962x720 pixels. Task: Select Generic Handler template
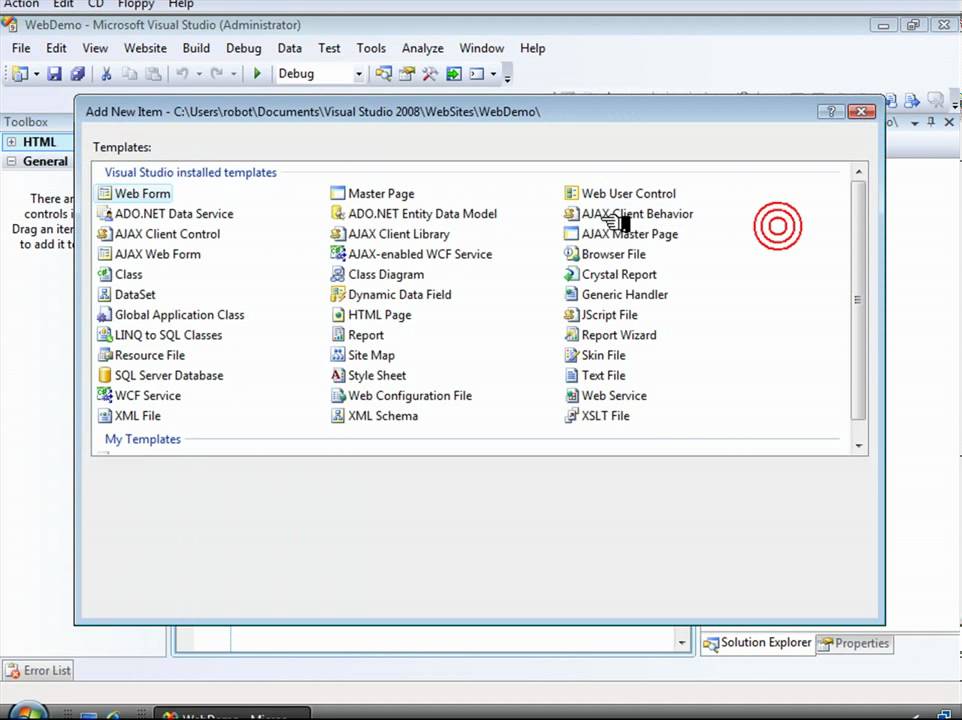(x=616, y=294)
